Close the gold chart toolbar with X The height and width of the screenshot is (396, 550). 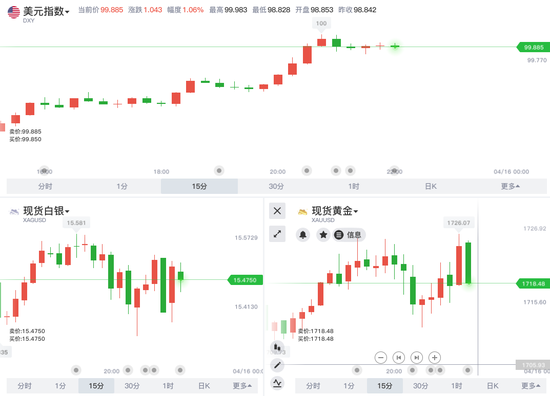(x=277, y=211)
